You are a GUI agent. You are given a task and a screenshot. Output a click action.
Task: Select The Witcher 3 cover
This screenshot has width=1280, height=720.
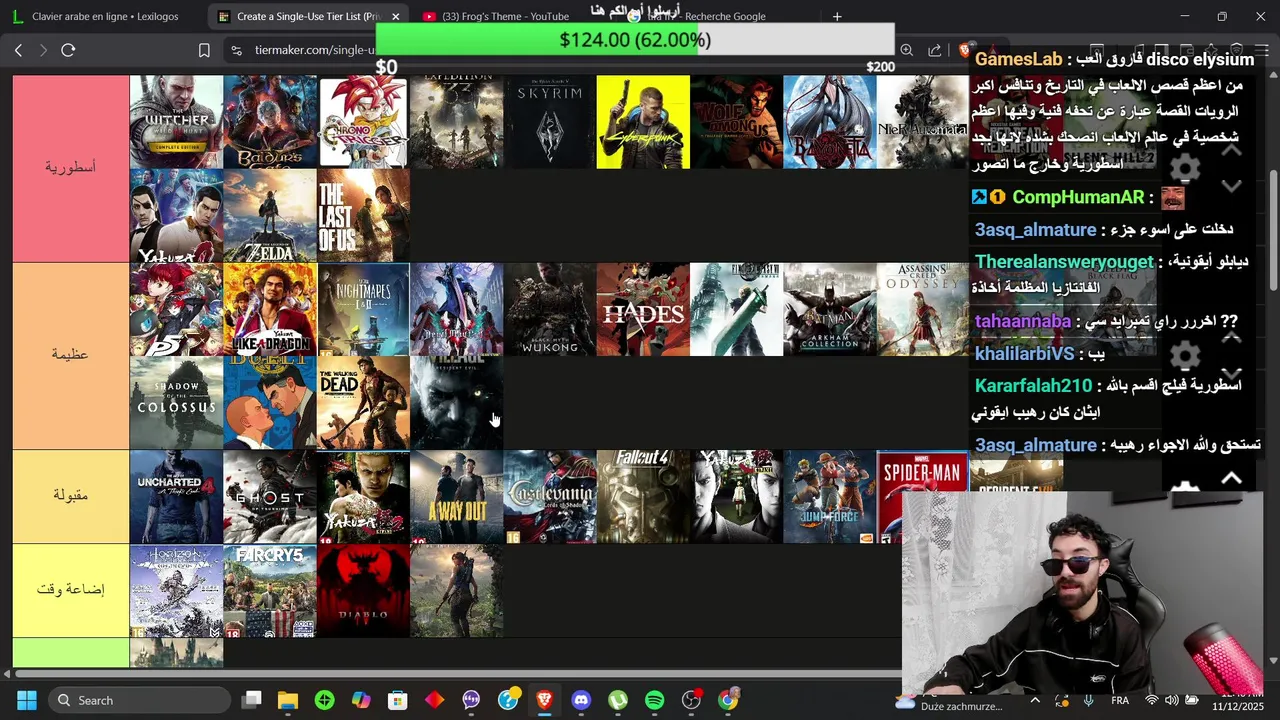pos(176,121)
